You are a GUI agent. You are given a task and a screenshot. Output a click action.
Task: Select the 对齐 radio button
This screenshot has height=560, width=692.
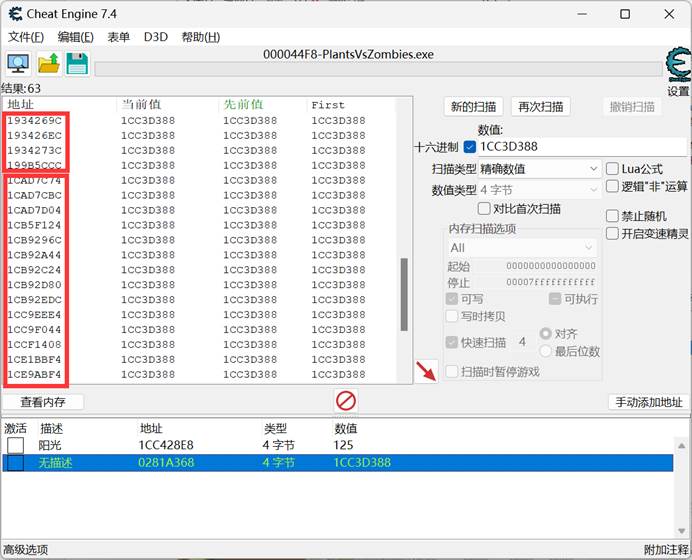546,334
